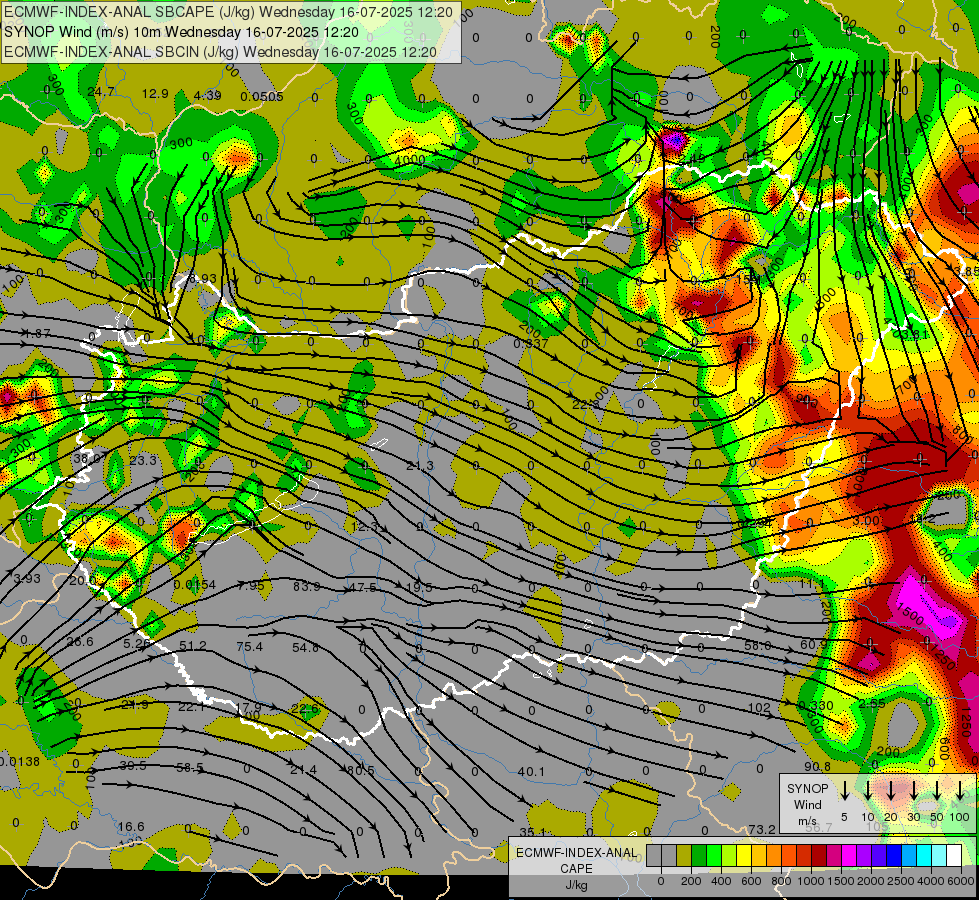
Task: Click the 40.1 value on the map
Action: (531, 771)
